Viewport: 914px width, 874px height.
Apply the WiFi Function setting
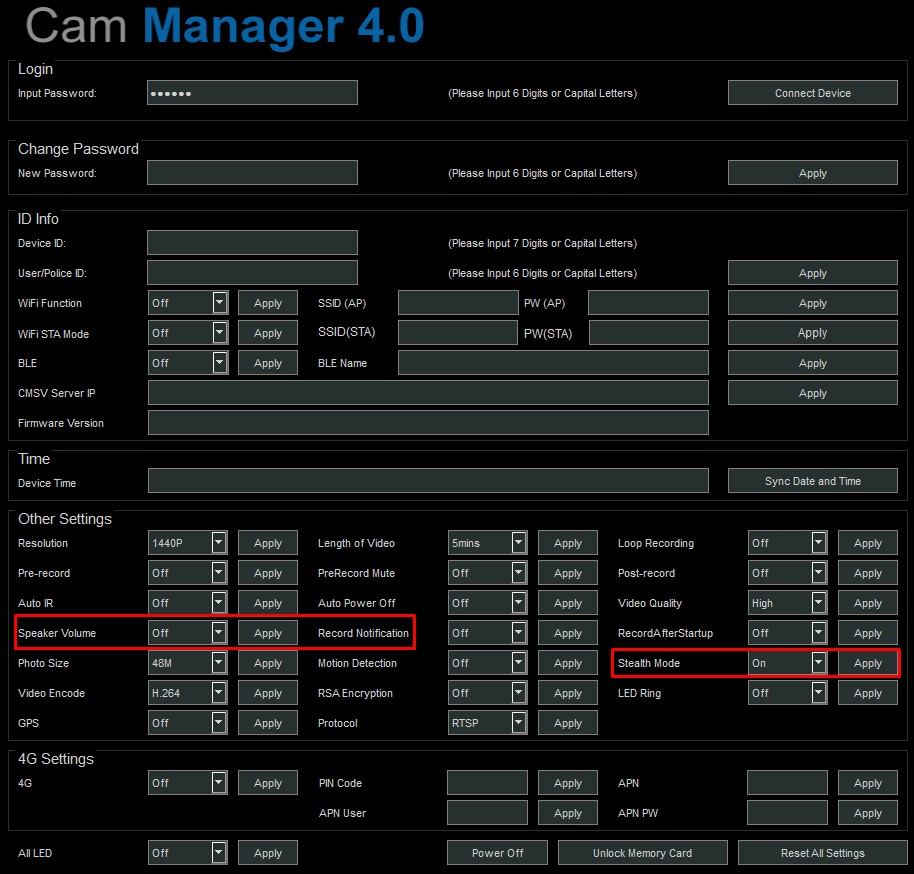268,303
